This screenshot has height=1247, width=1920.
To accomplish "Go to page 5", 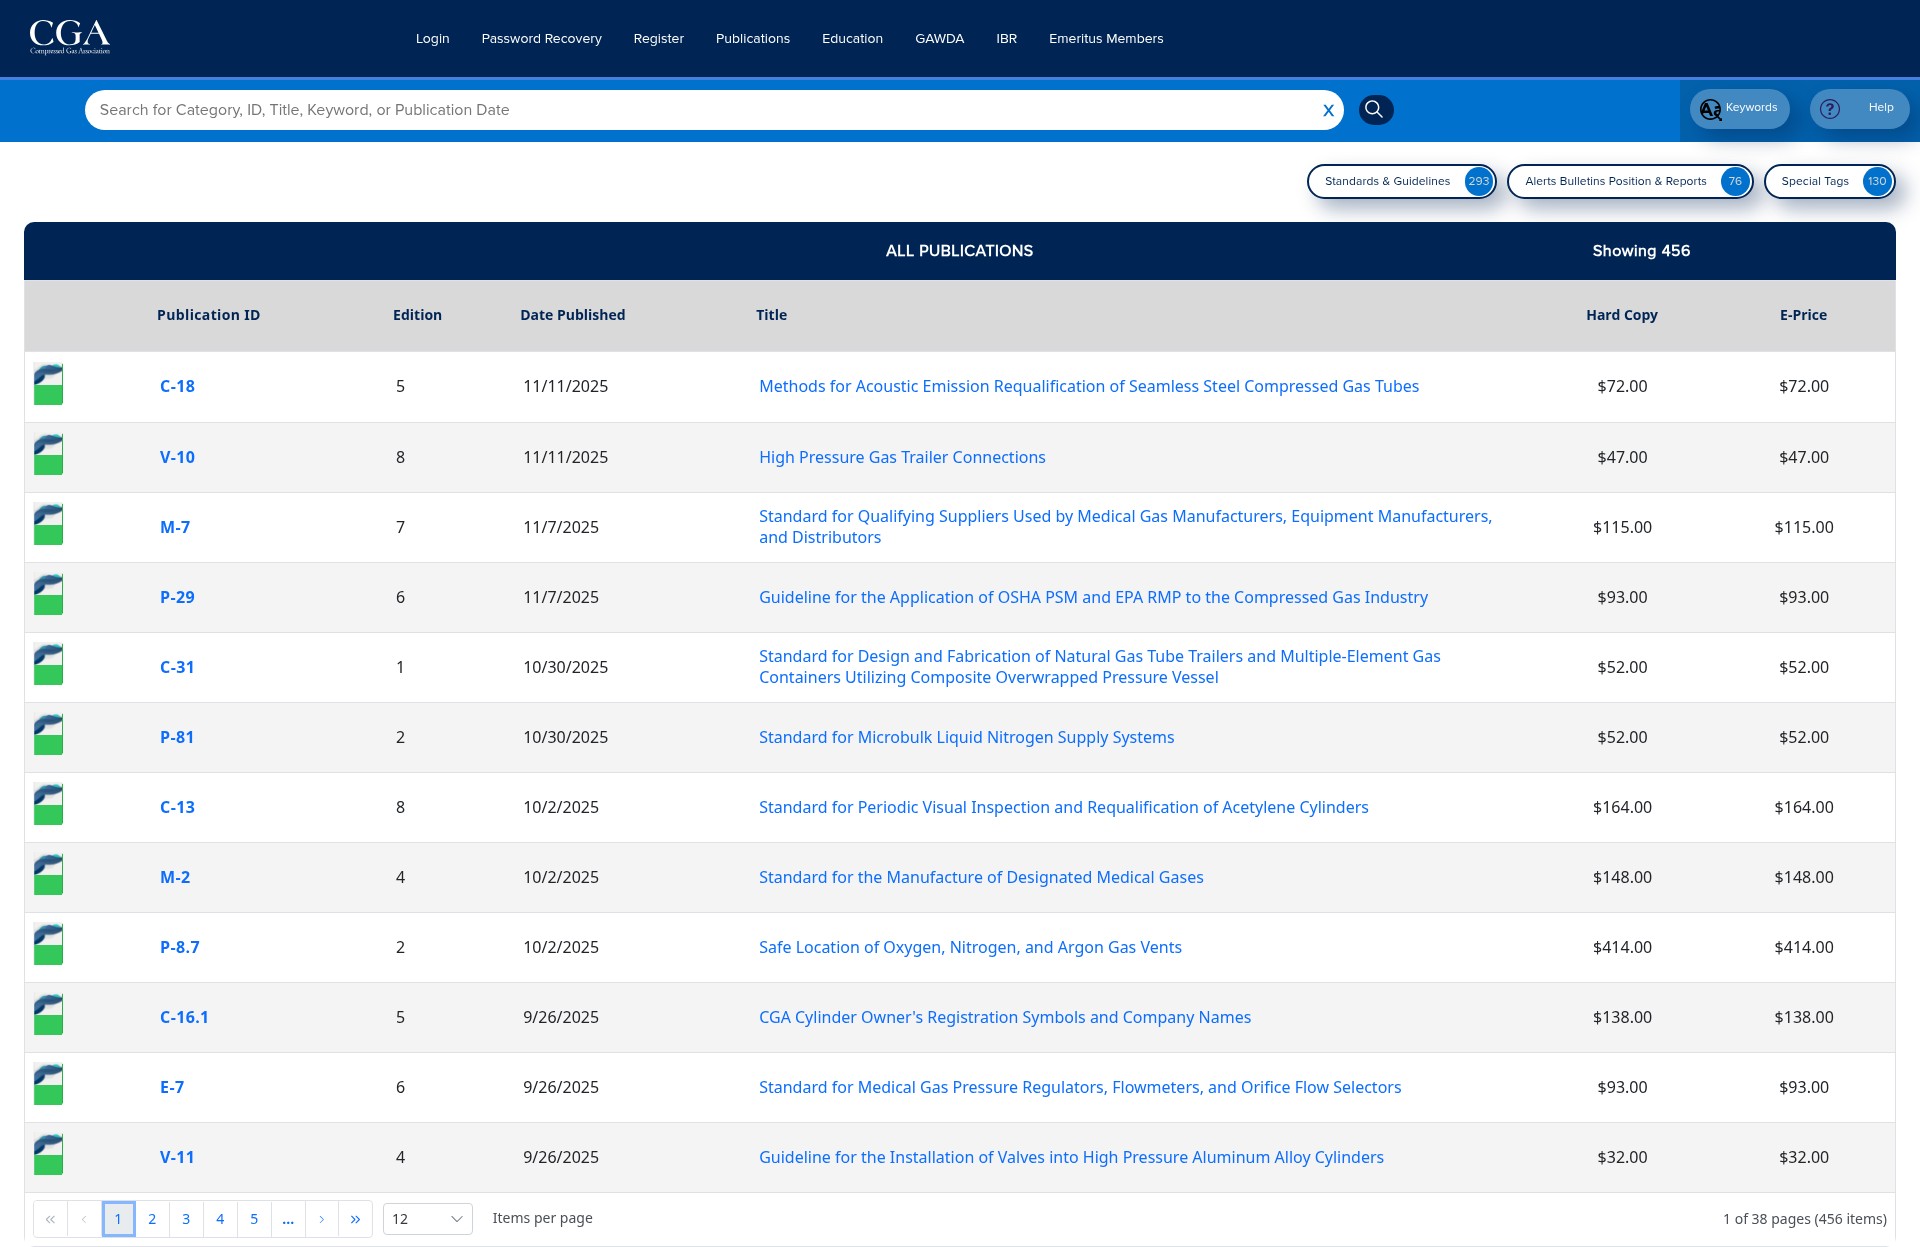I will click(x=254, y=1219).
